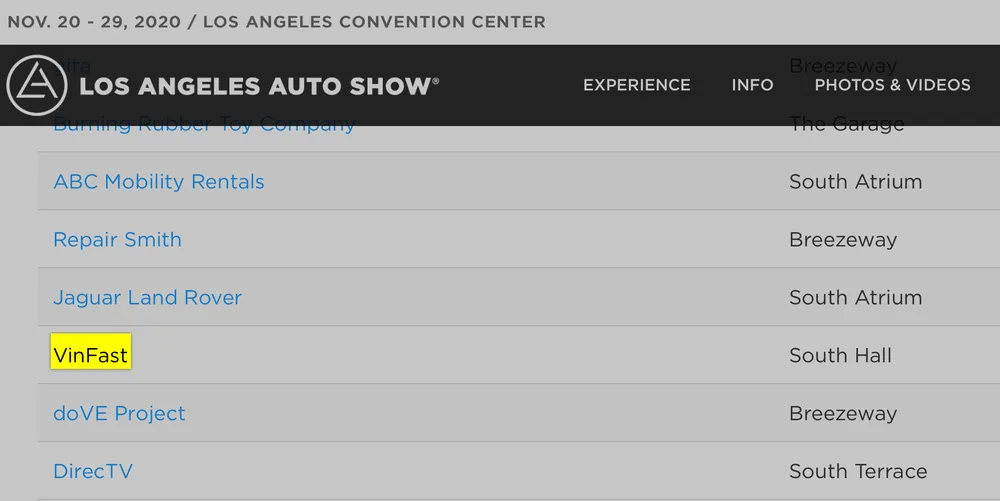Viewport: 1000px width, 501px height.
Task: Click the Los Angeles Auto Show circular logo icon
Action: click(37, 85)
